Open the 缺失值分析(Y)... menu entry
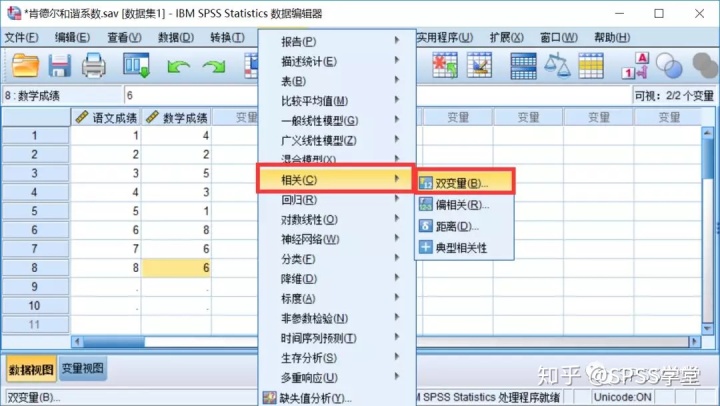Viewport: 720px width, 406px height. pos(337,398)
